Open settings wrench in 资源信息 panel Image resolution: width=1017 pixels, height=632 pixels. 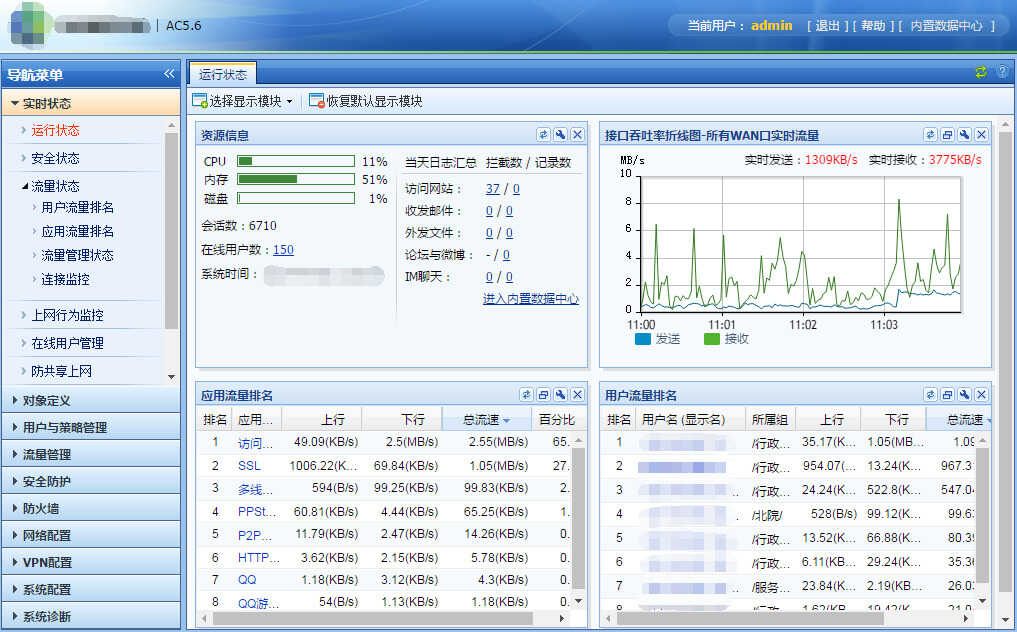(560, 134)
